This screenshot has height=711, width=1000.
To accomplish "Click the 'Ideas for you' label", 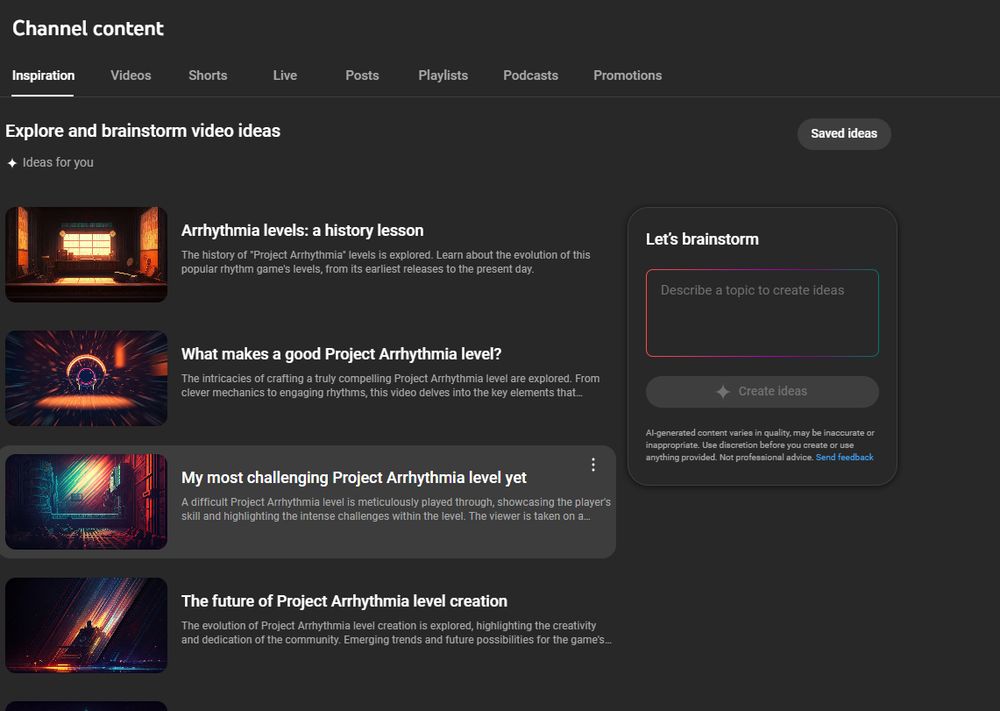I will (58, 163).
